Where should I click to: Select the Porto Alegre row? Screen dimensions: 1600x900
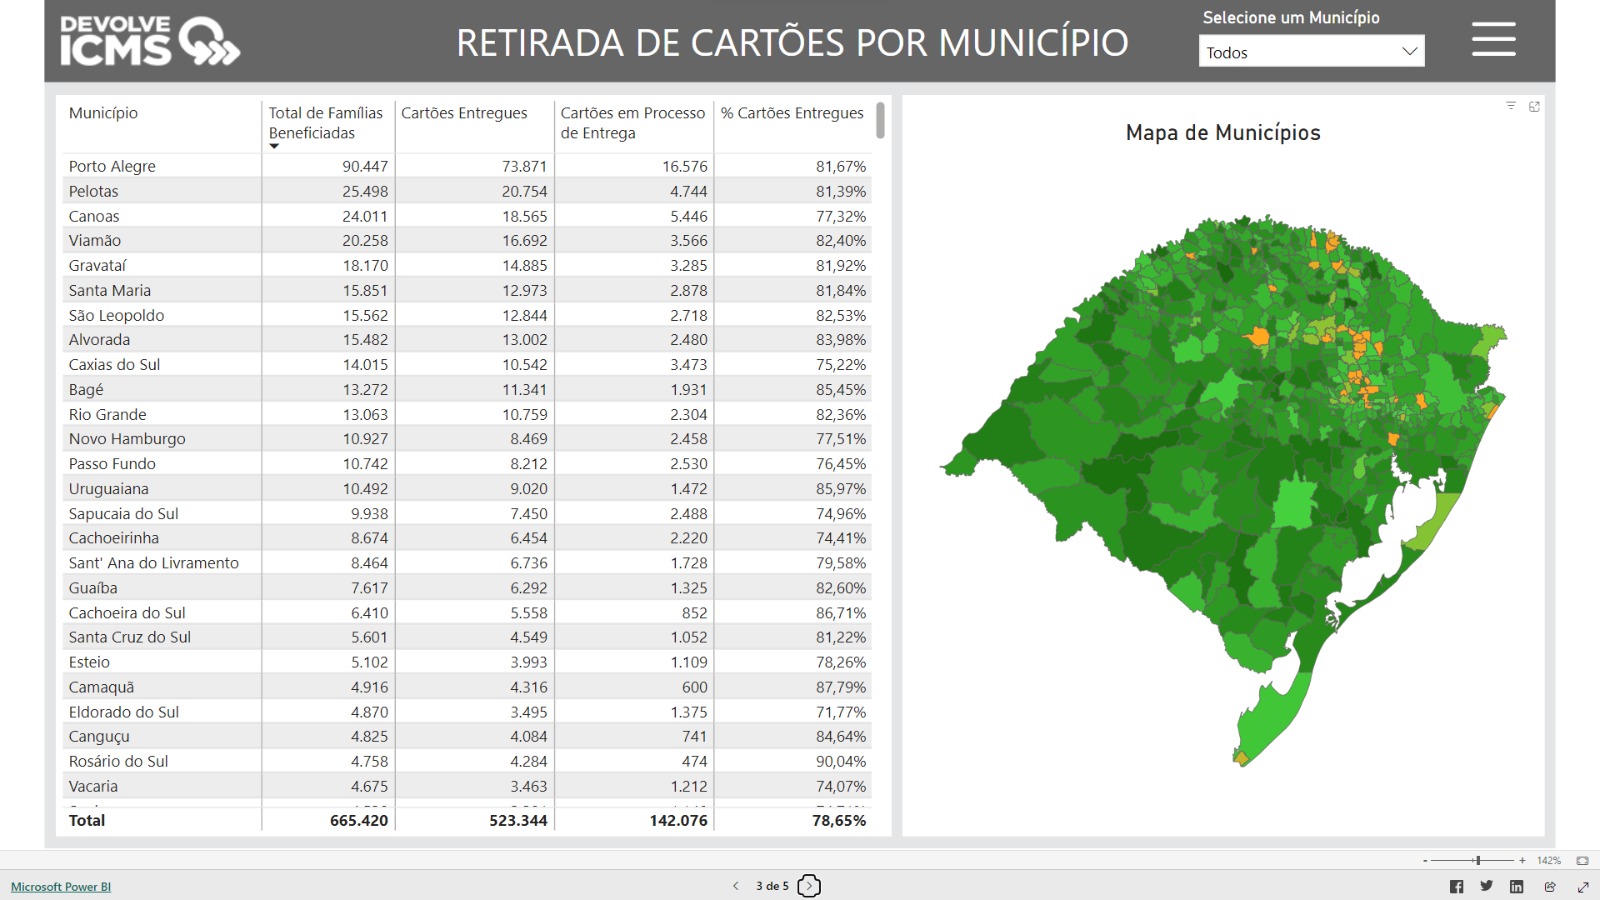[112, 166]
